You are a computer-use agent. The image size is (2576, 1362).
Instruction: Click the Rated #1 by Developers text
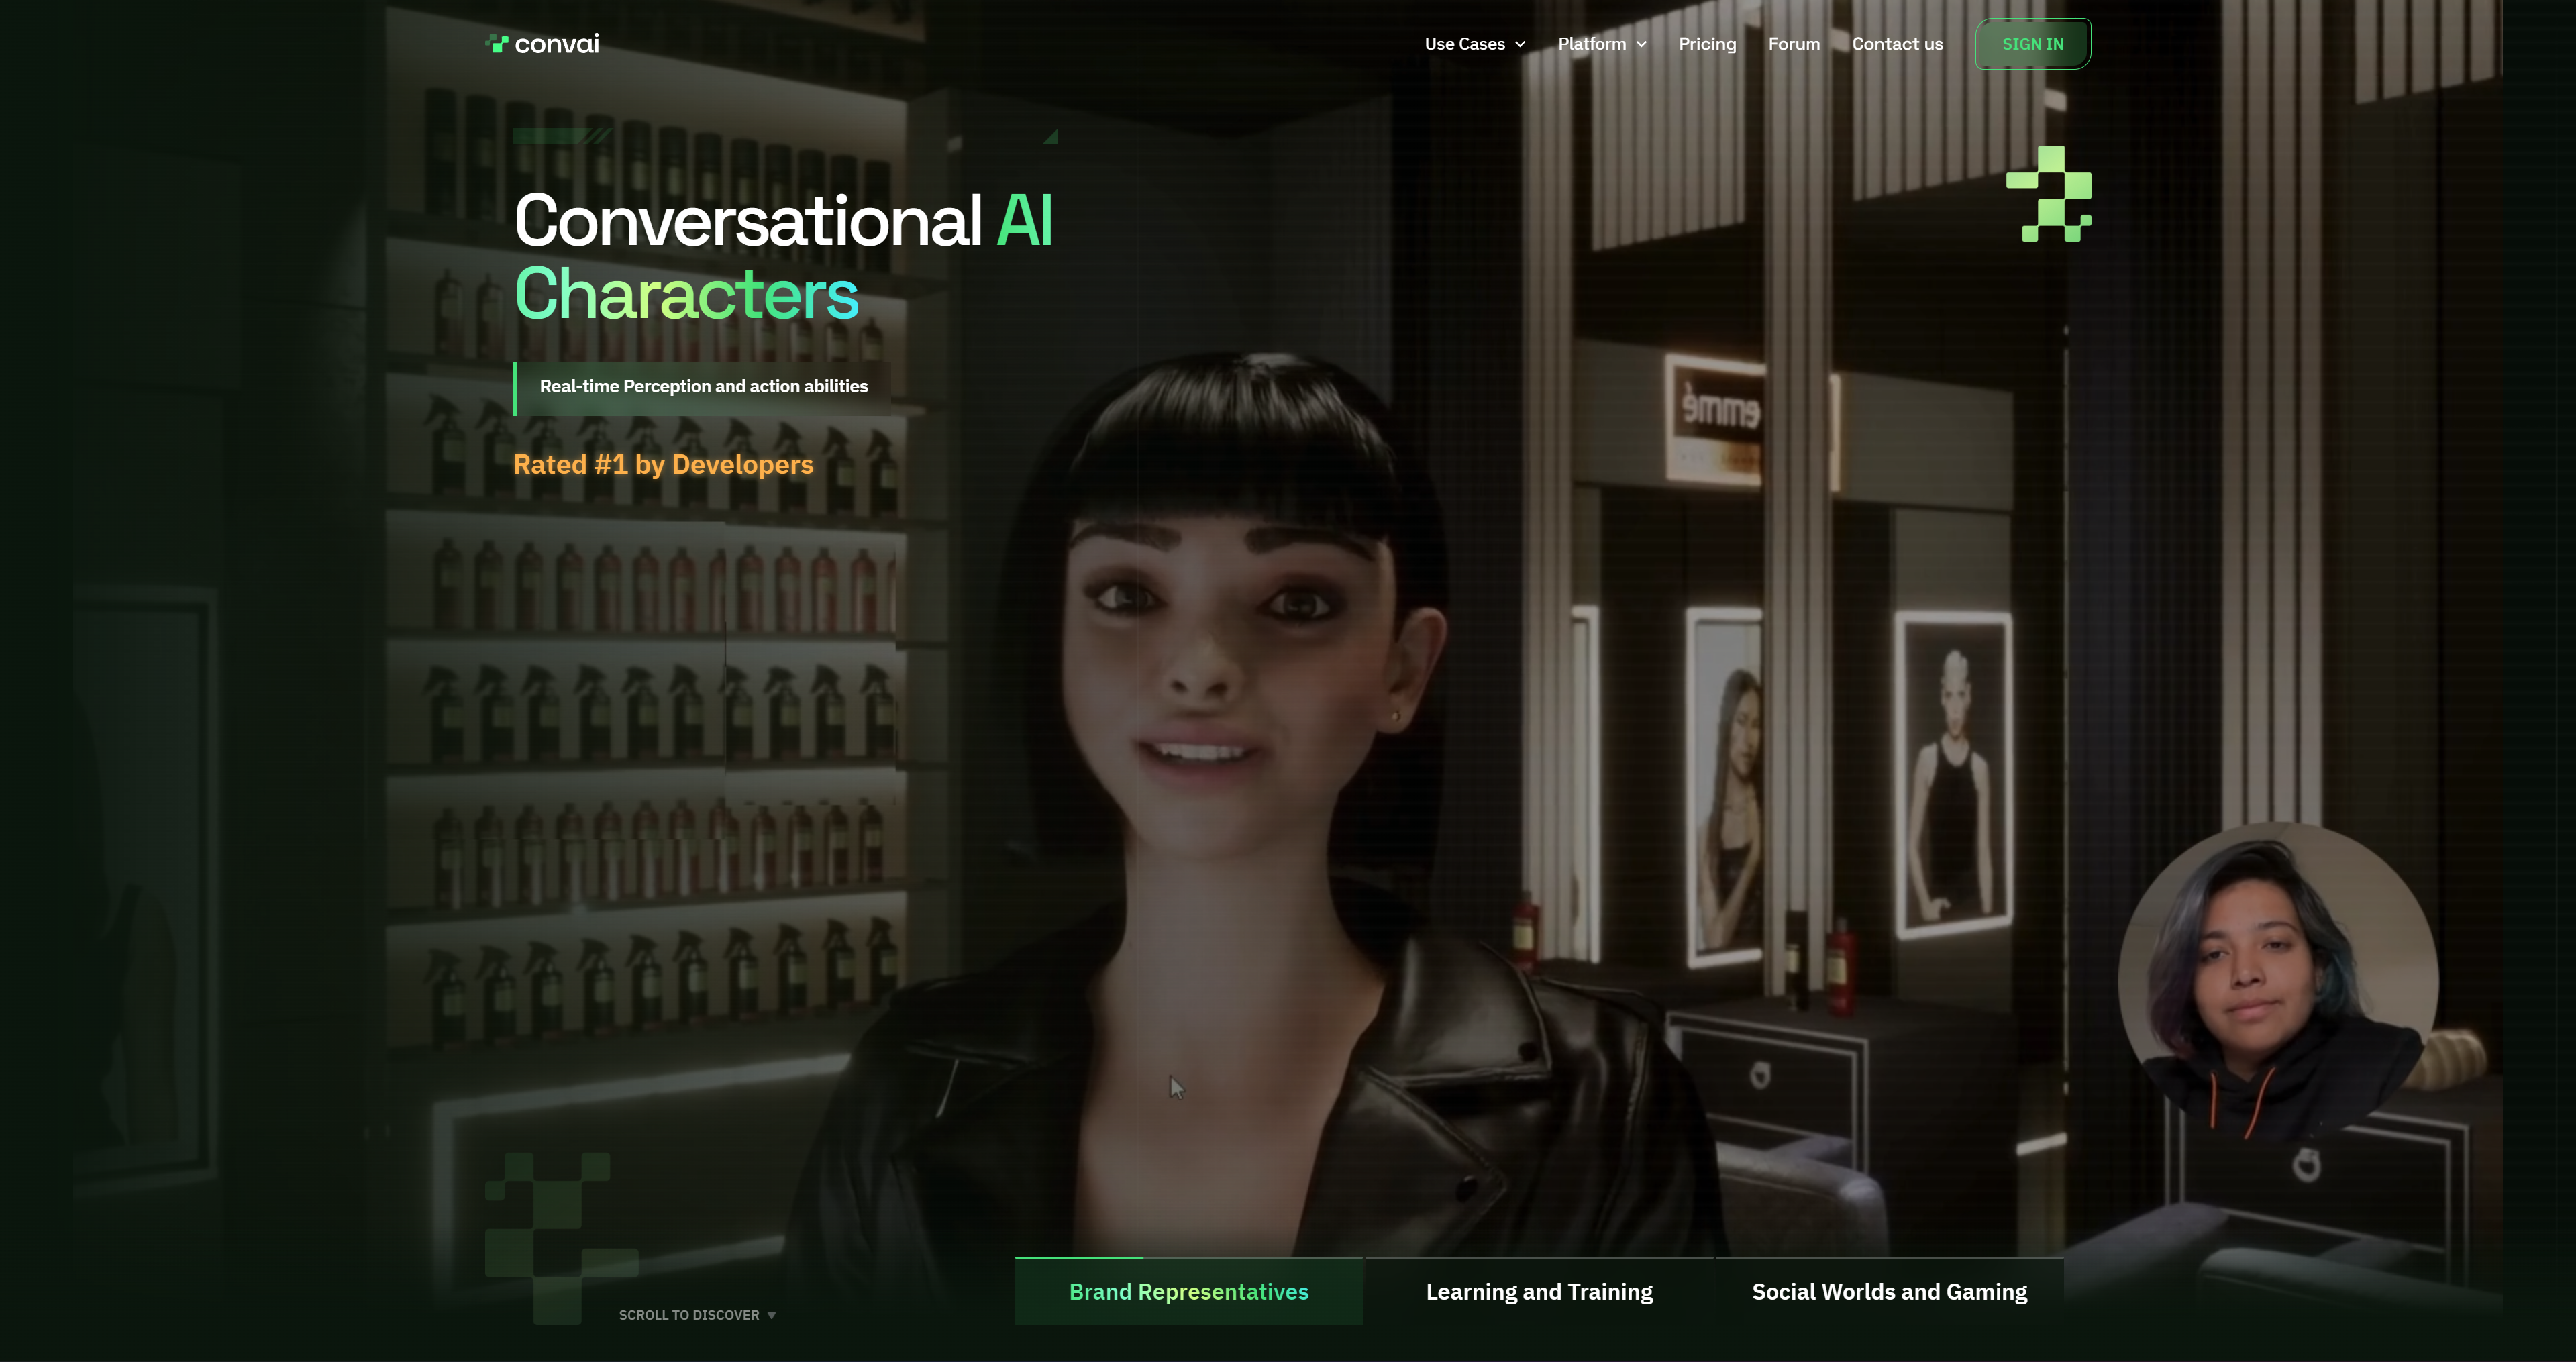click(663, 464)
